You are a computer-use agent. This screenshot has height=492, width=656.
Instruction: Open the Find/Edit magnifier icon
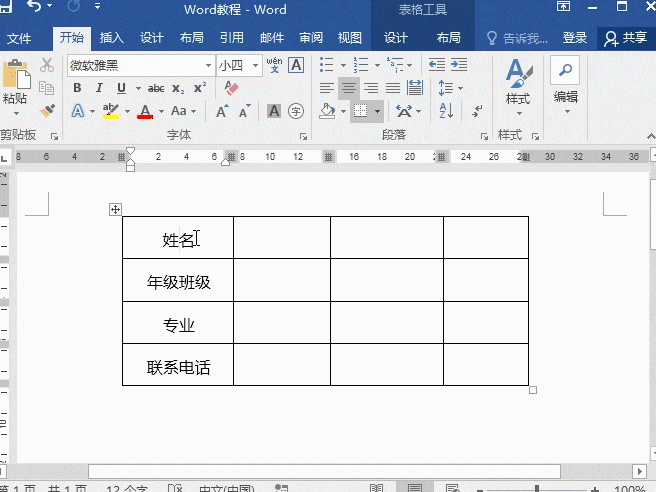[565, 70]
